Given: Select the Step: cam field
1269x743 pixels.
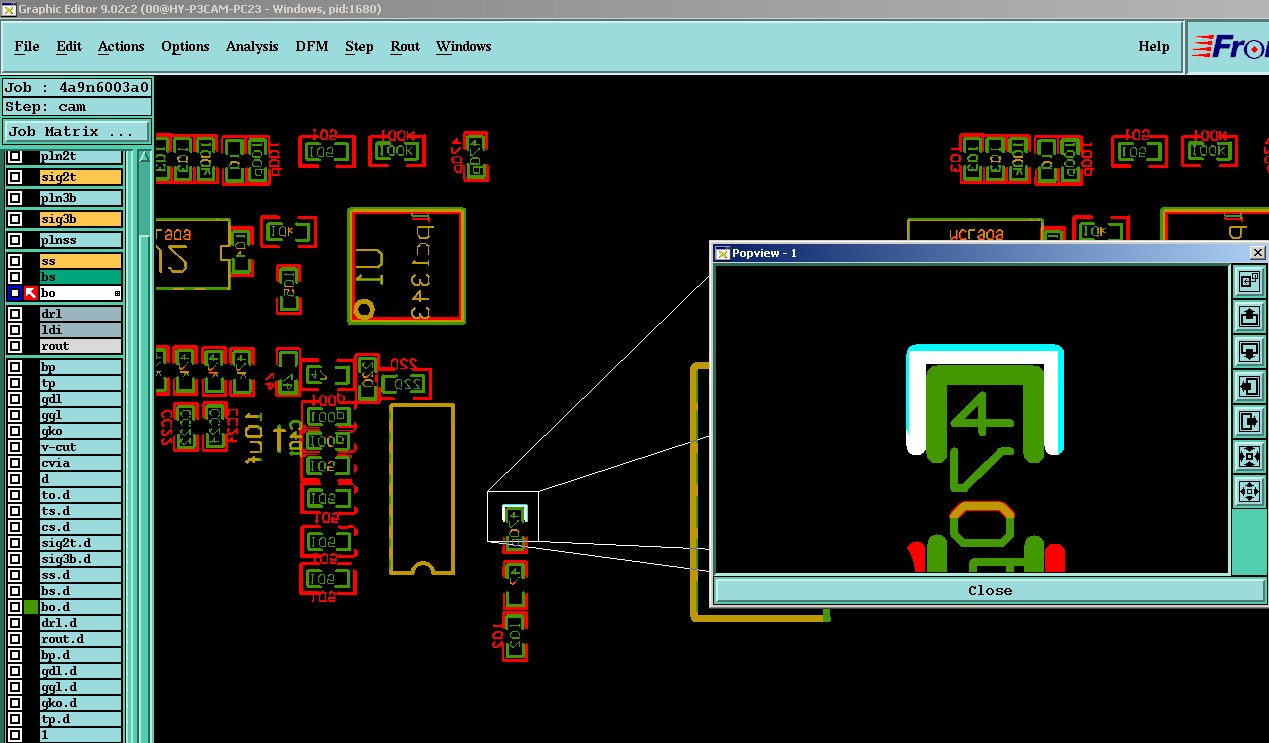Looking at the screenshot, I should tap(77, 107).
